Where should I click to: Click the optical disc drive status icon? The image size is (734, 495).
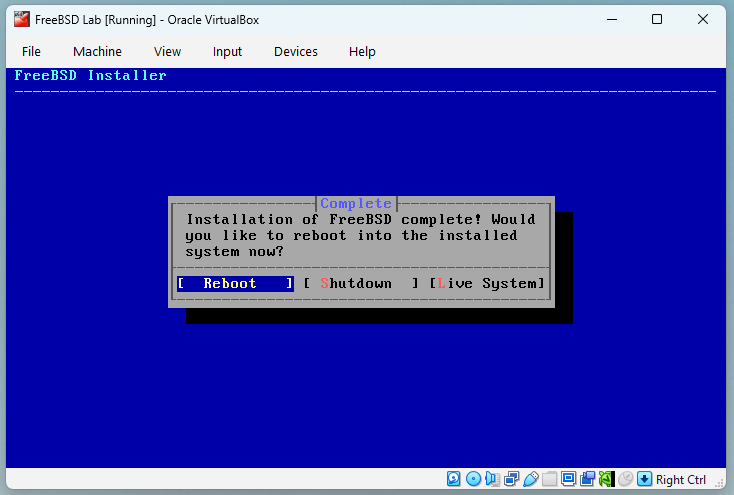(473, 479)
